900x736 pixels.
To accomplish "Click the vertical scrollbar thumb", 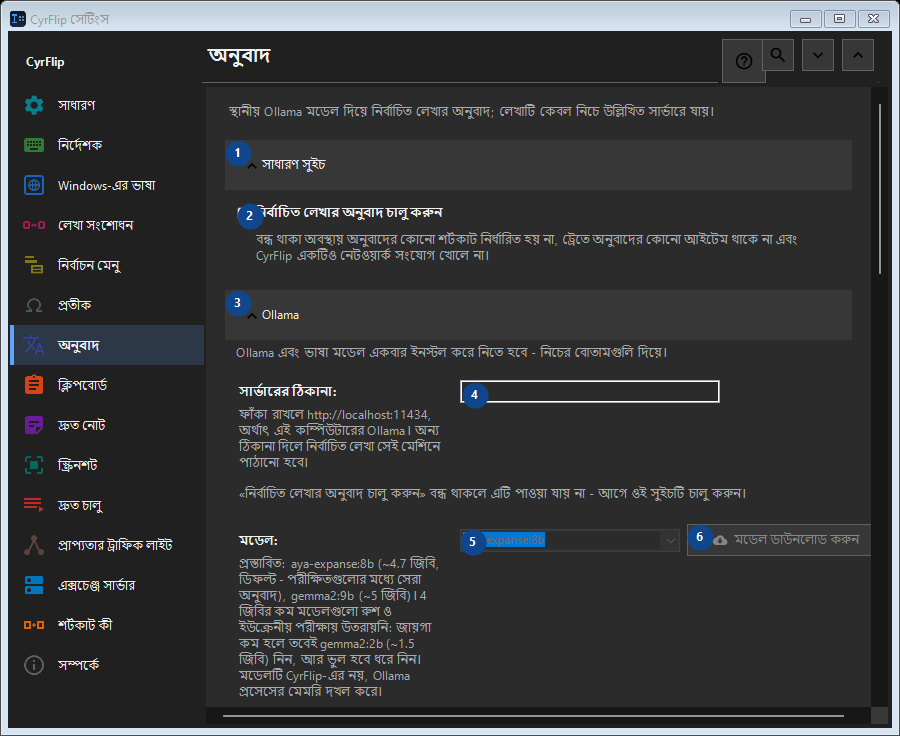I will click(x=880, y=188).
